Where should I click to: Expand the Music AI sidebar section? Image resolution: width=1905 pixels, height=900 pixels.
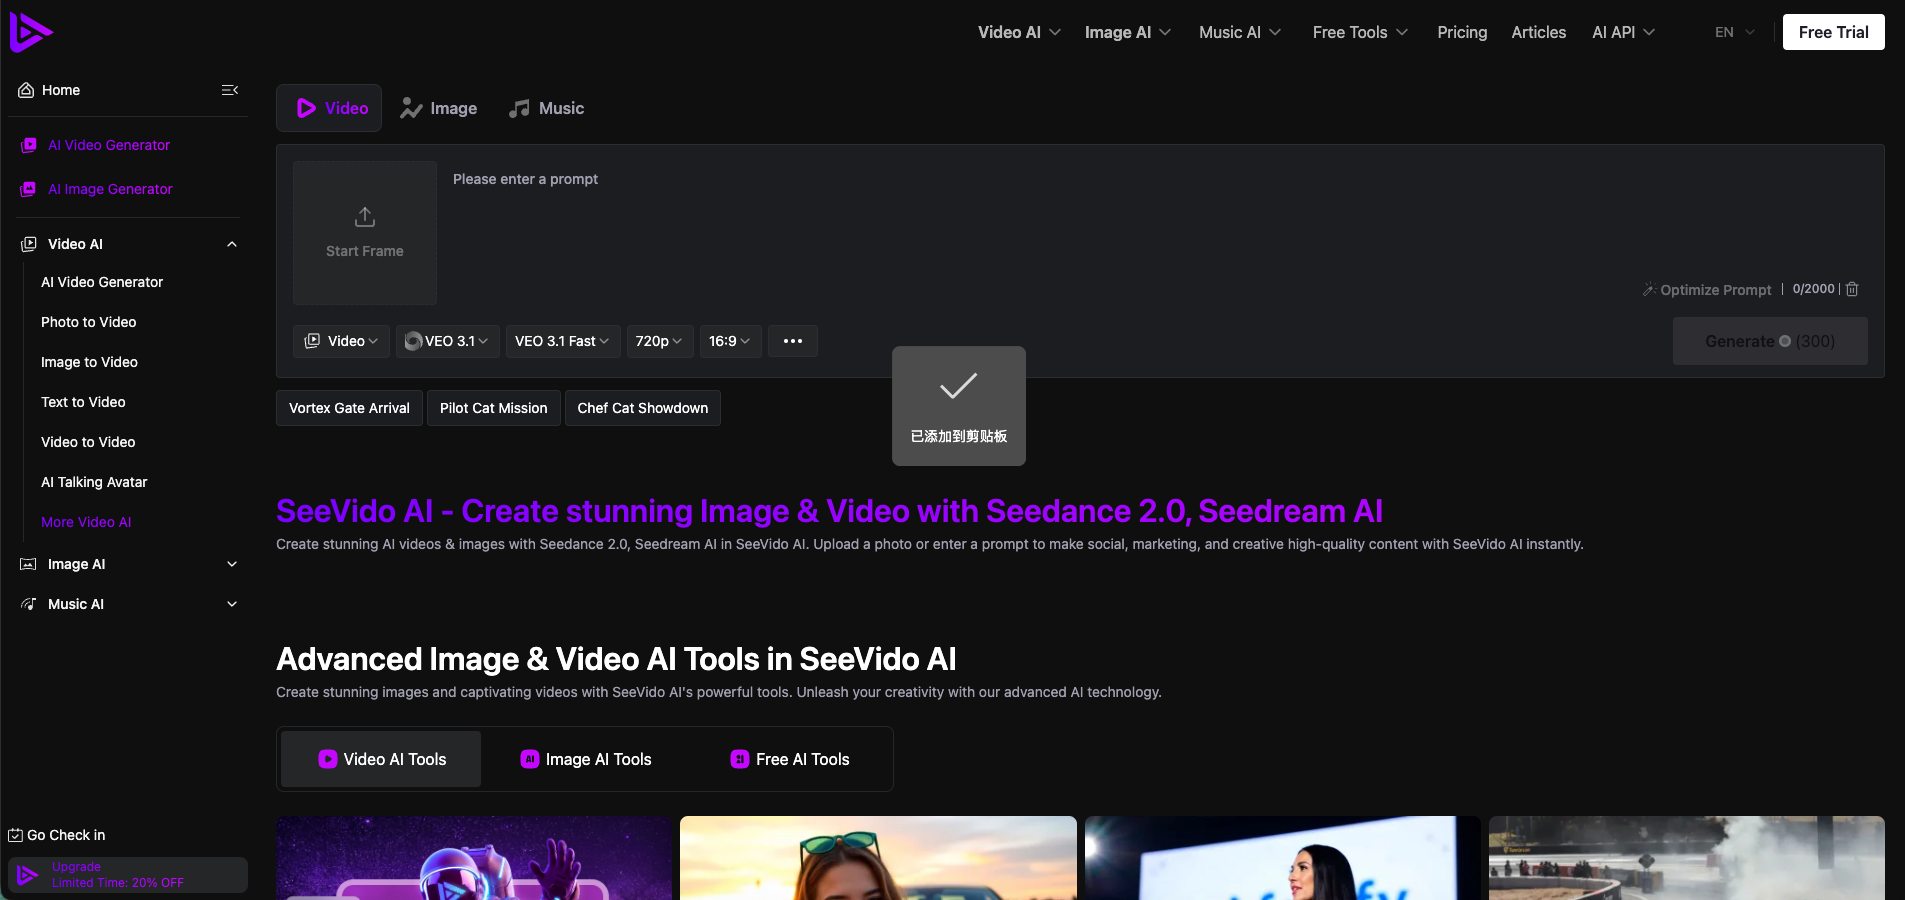pyautogui.click(x=232, y=604)
